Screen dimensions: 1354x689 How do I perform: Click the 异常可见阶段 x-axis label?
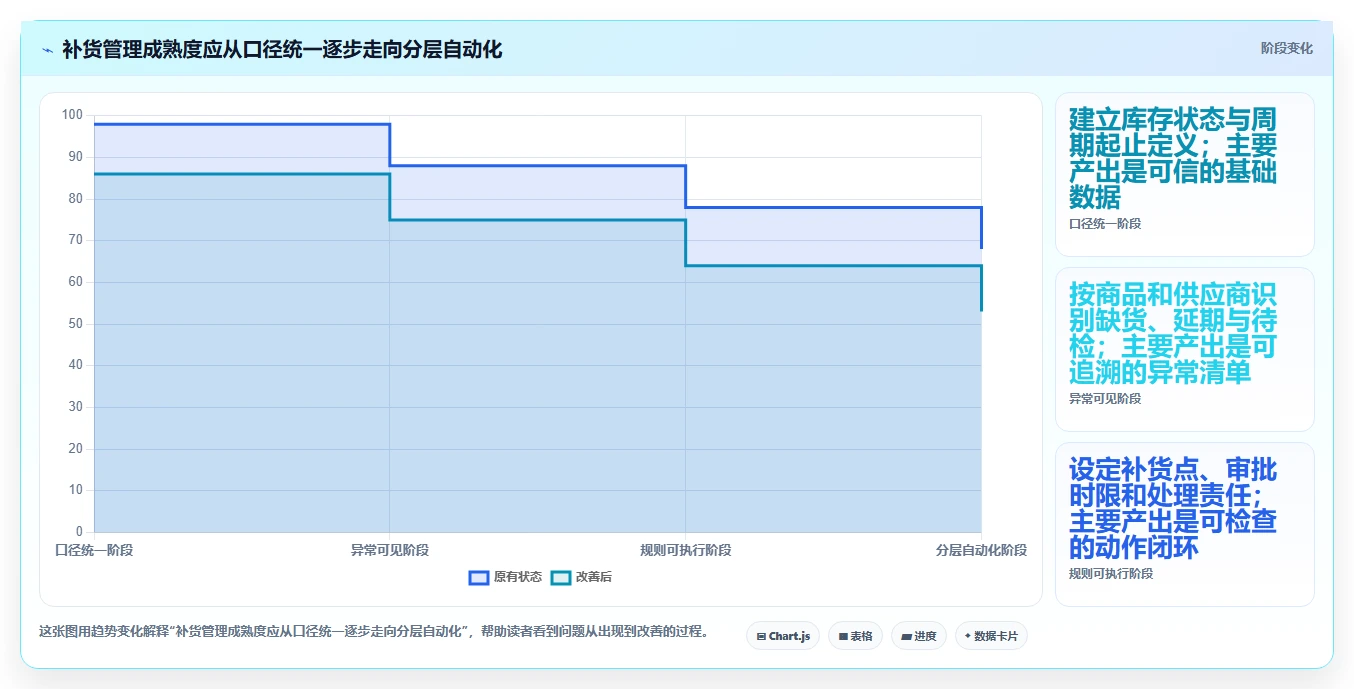(x=390, y=550)
